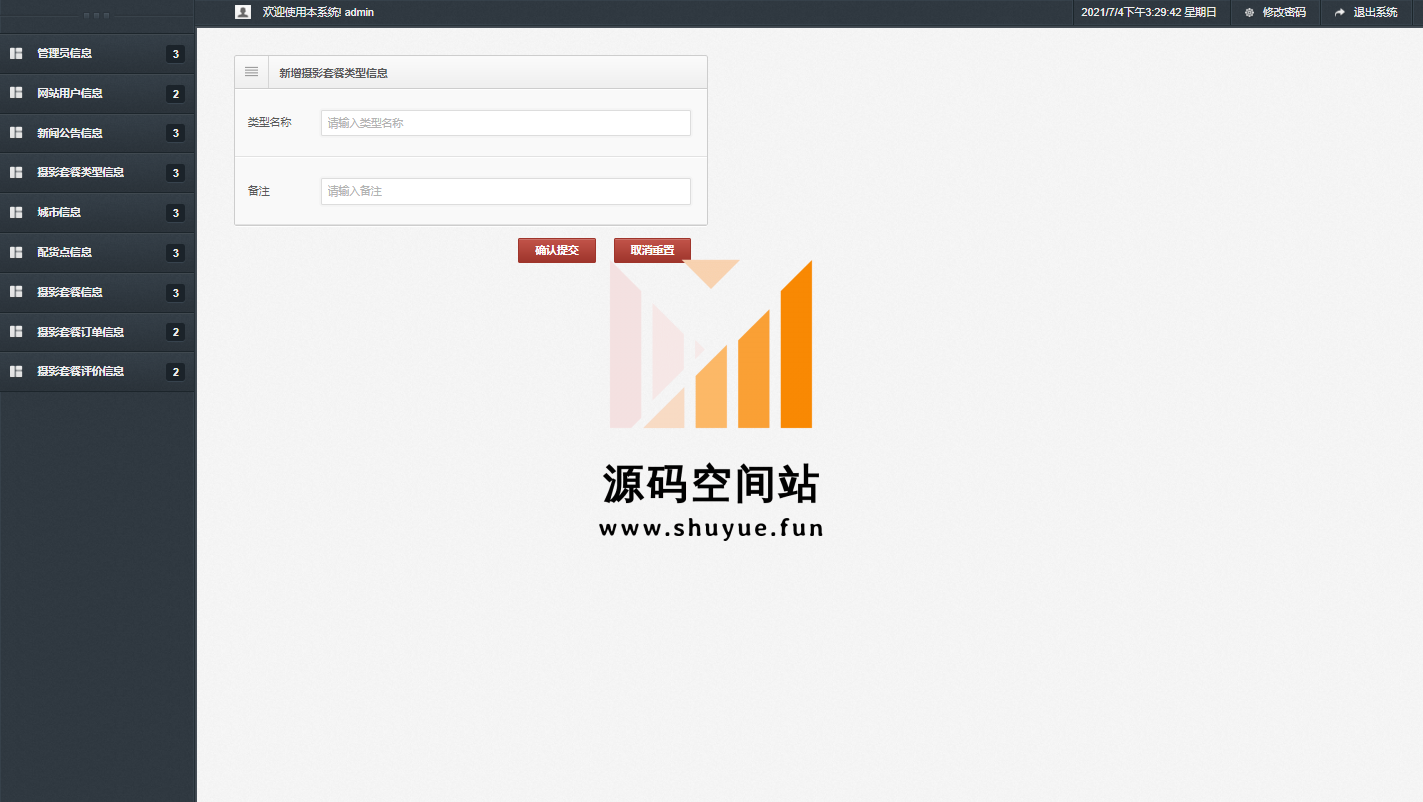Open the 新闻公告信息 menu
The image size is (1423, 802).
pyautogui.click(x=97, y=132)
